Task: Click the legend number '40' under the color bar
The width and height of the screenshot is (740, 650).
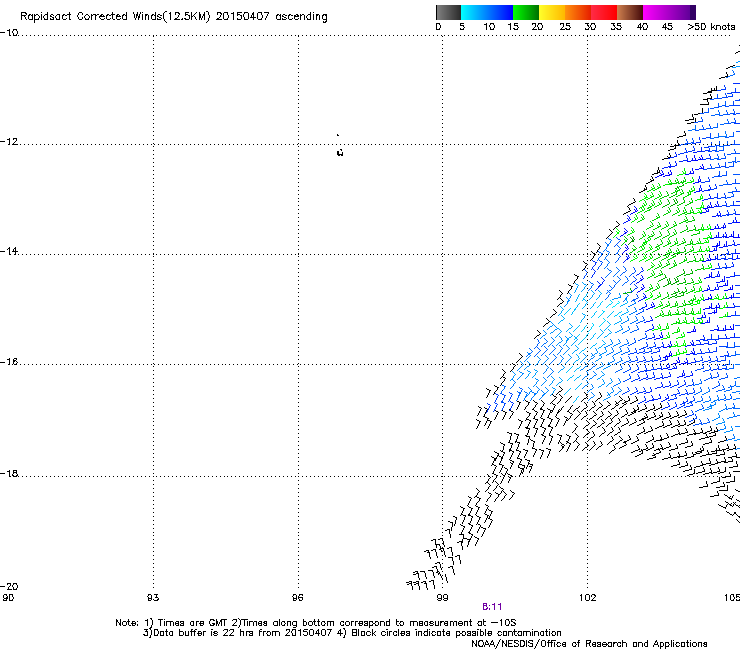Action: tap(642, 27)
